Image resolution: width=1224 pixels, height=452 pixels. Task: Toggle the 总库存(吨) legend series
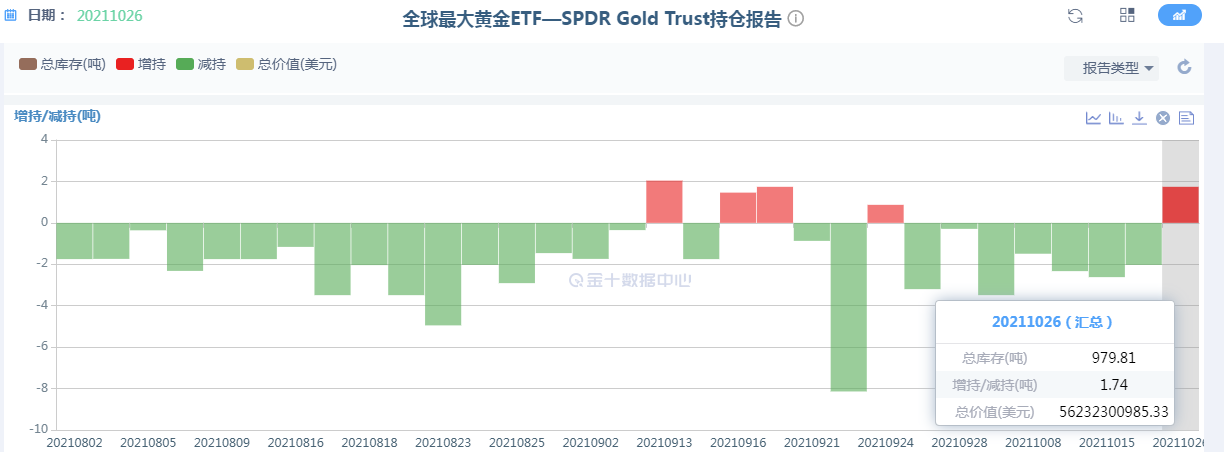pos(62,64)
